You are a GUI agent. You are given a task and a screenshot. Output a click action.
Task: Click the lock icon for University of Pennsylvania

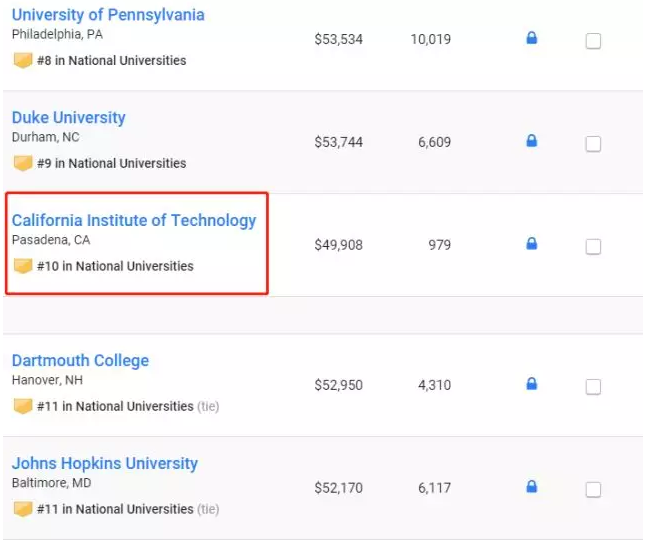click(x=532, y=38)
